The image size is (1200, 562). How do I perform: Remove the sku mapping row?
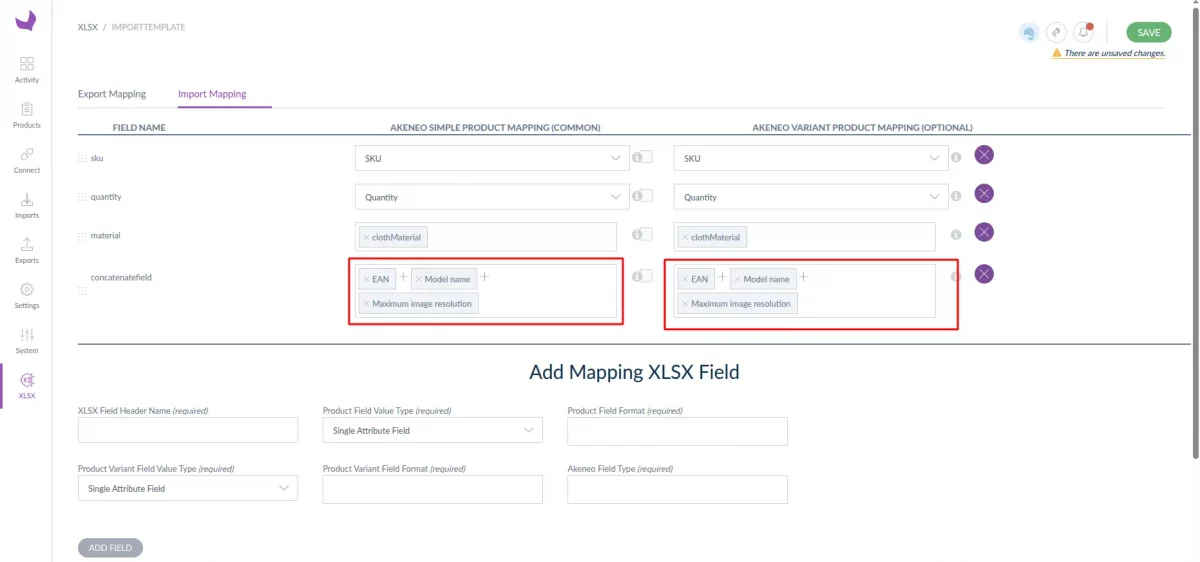coord(984,155)
